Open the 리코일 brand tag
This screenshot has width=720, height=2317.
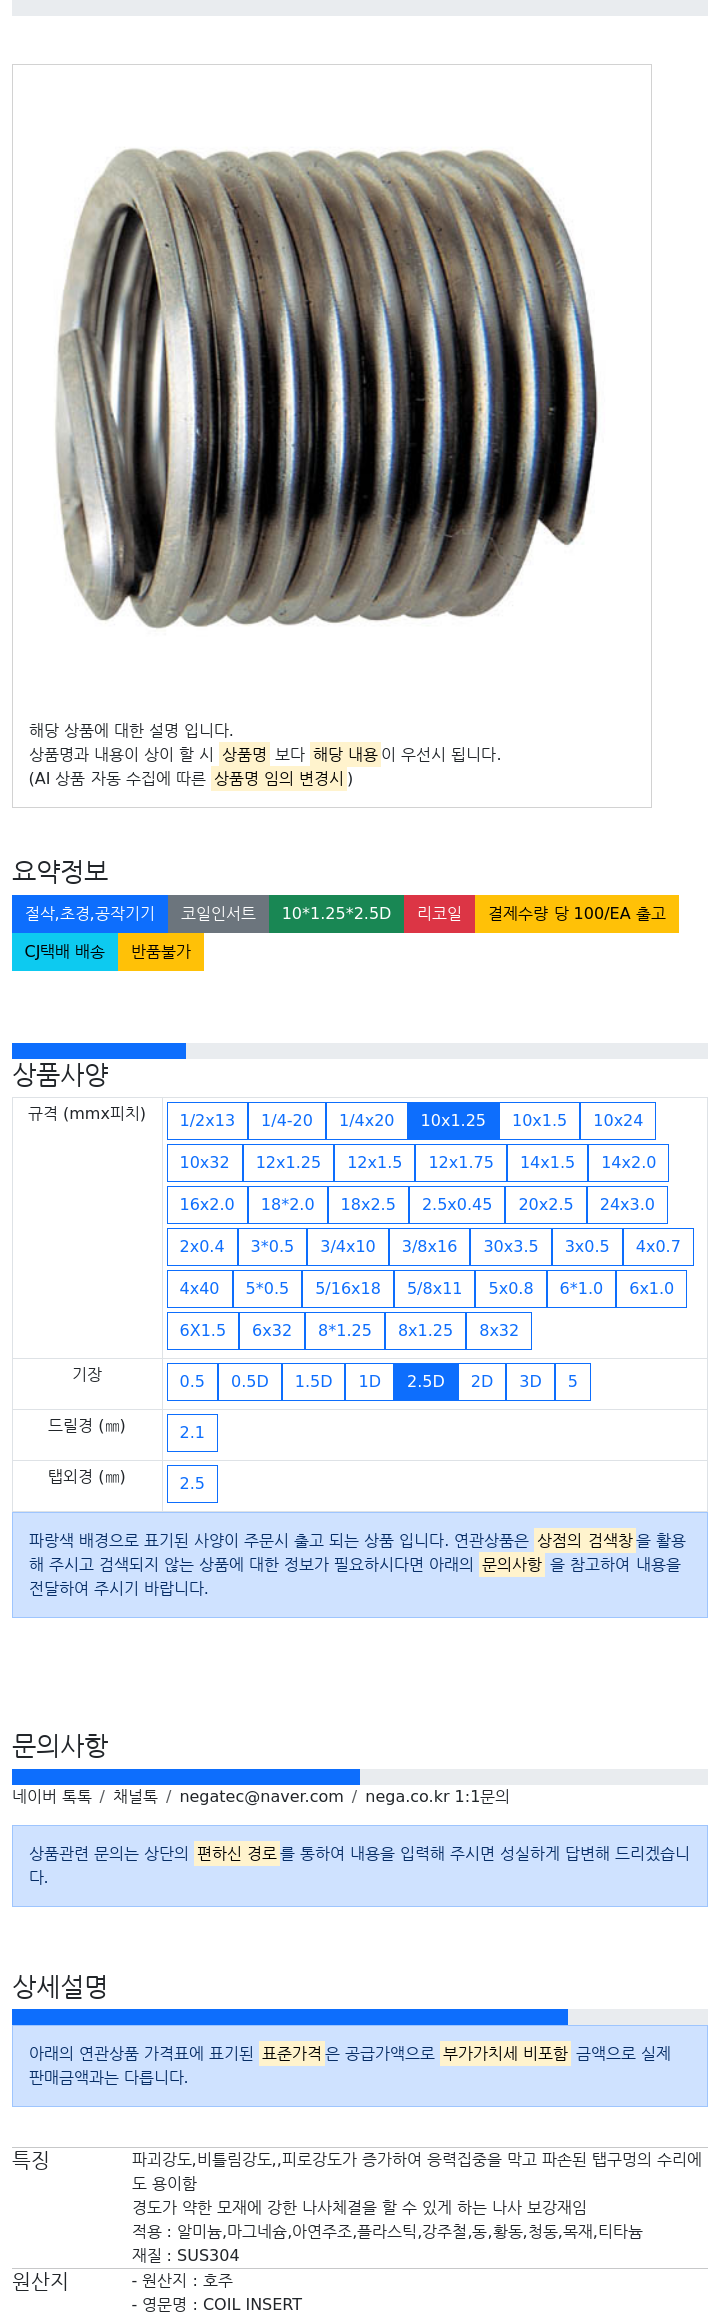439,913
